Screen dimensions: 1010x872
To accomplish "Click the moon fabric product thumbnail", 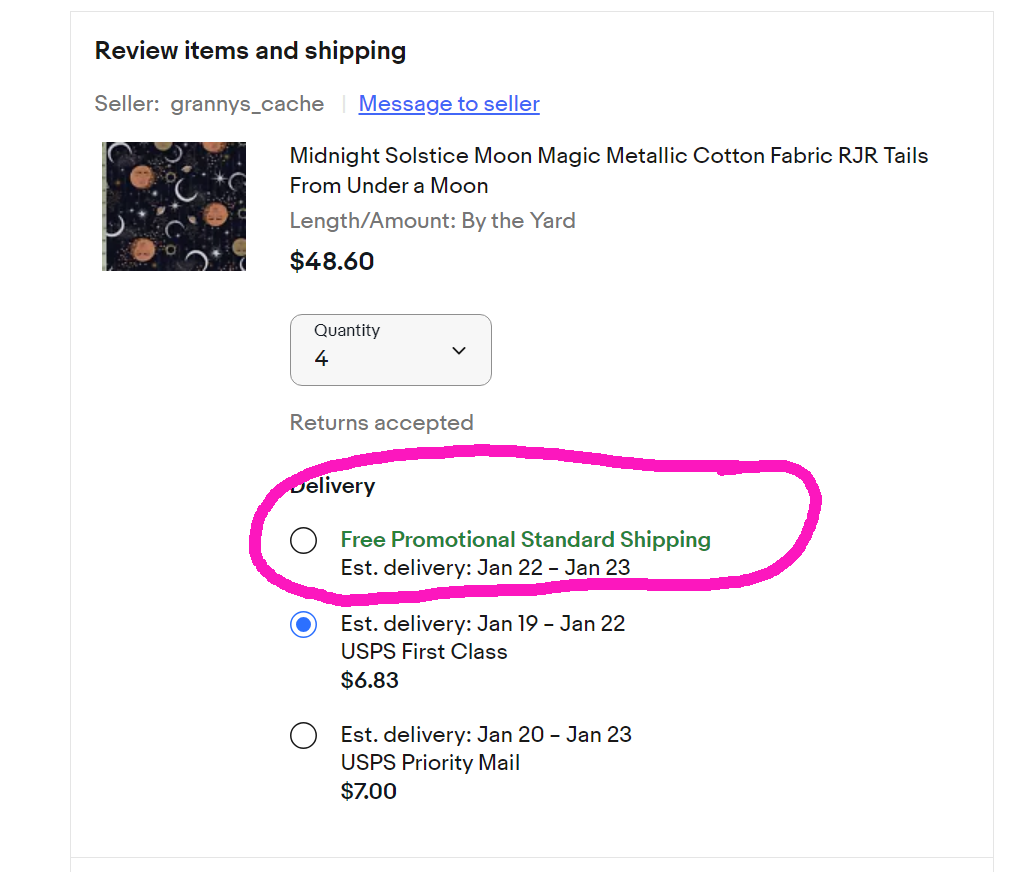I will pyautogui.click(x=174, y=206).
